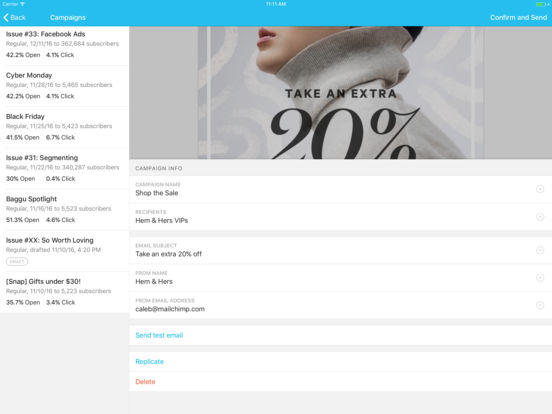Click Confirm and Send

coord(518,18)
